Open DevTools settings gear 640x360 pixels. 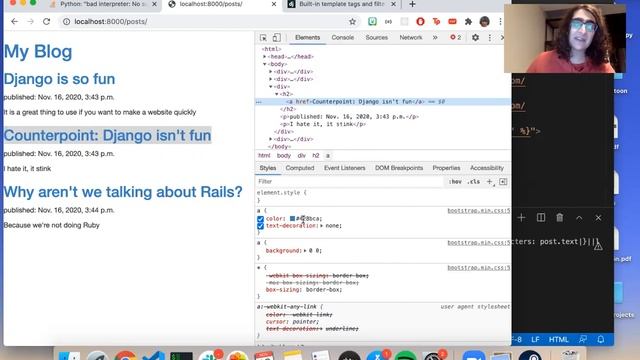coord(475,38)
